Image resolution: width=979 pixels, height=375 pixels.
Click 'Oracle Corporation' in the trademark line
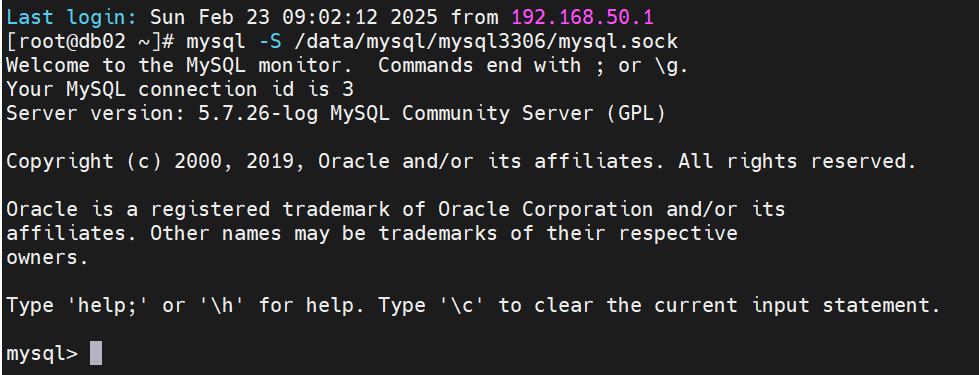[546, 209]
